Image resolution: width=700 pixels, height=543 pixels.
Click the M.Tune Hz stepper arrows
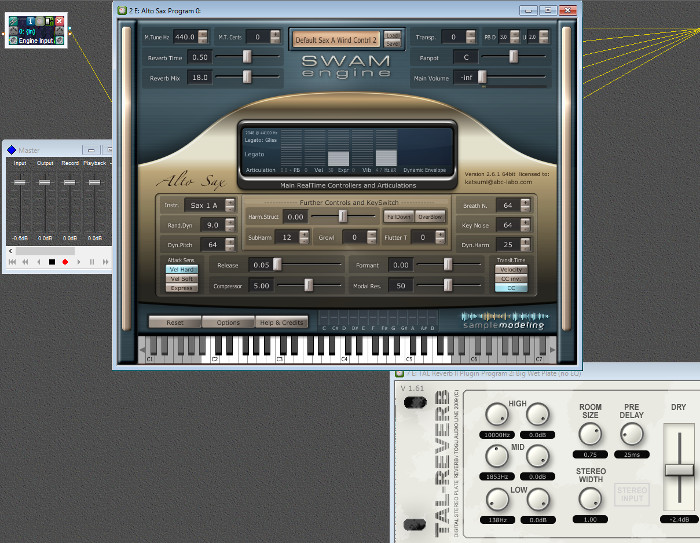coord(203,37)
